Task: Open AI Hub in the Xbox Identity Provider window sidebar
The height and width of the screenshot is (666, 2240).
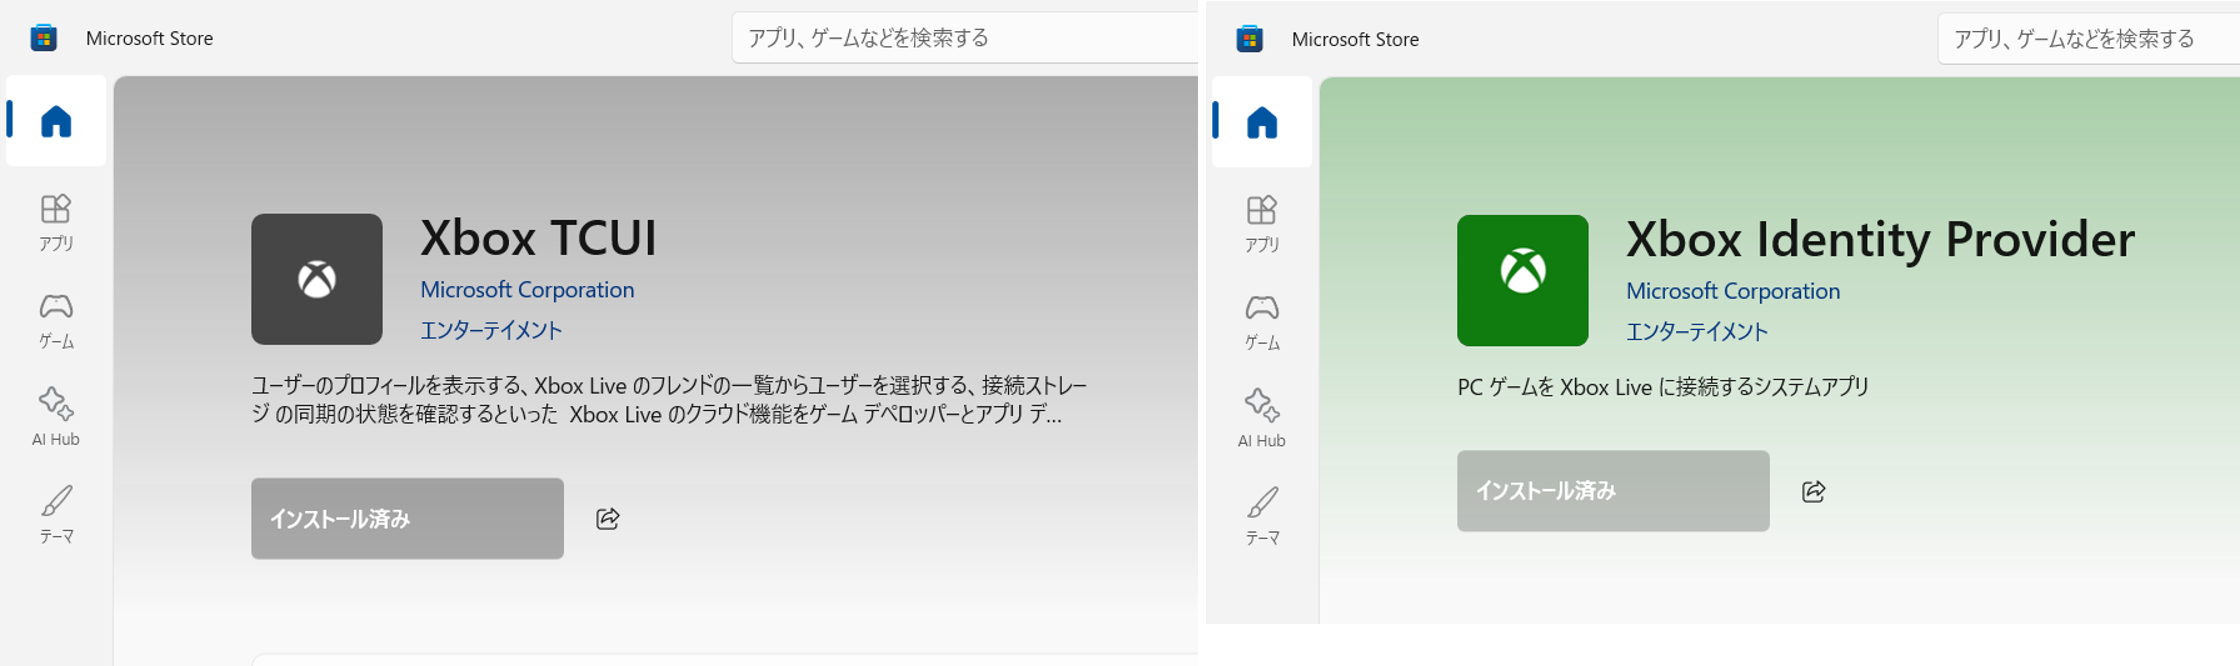Action: pos(1262,418)
